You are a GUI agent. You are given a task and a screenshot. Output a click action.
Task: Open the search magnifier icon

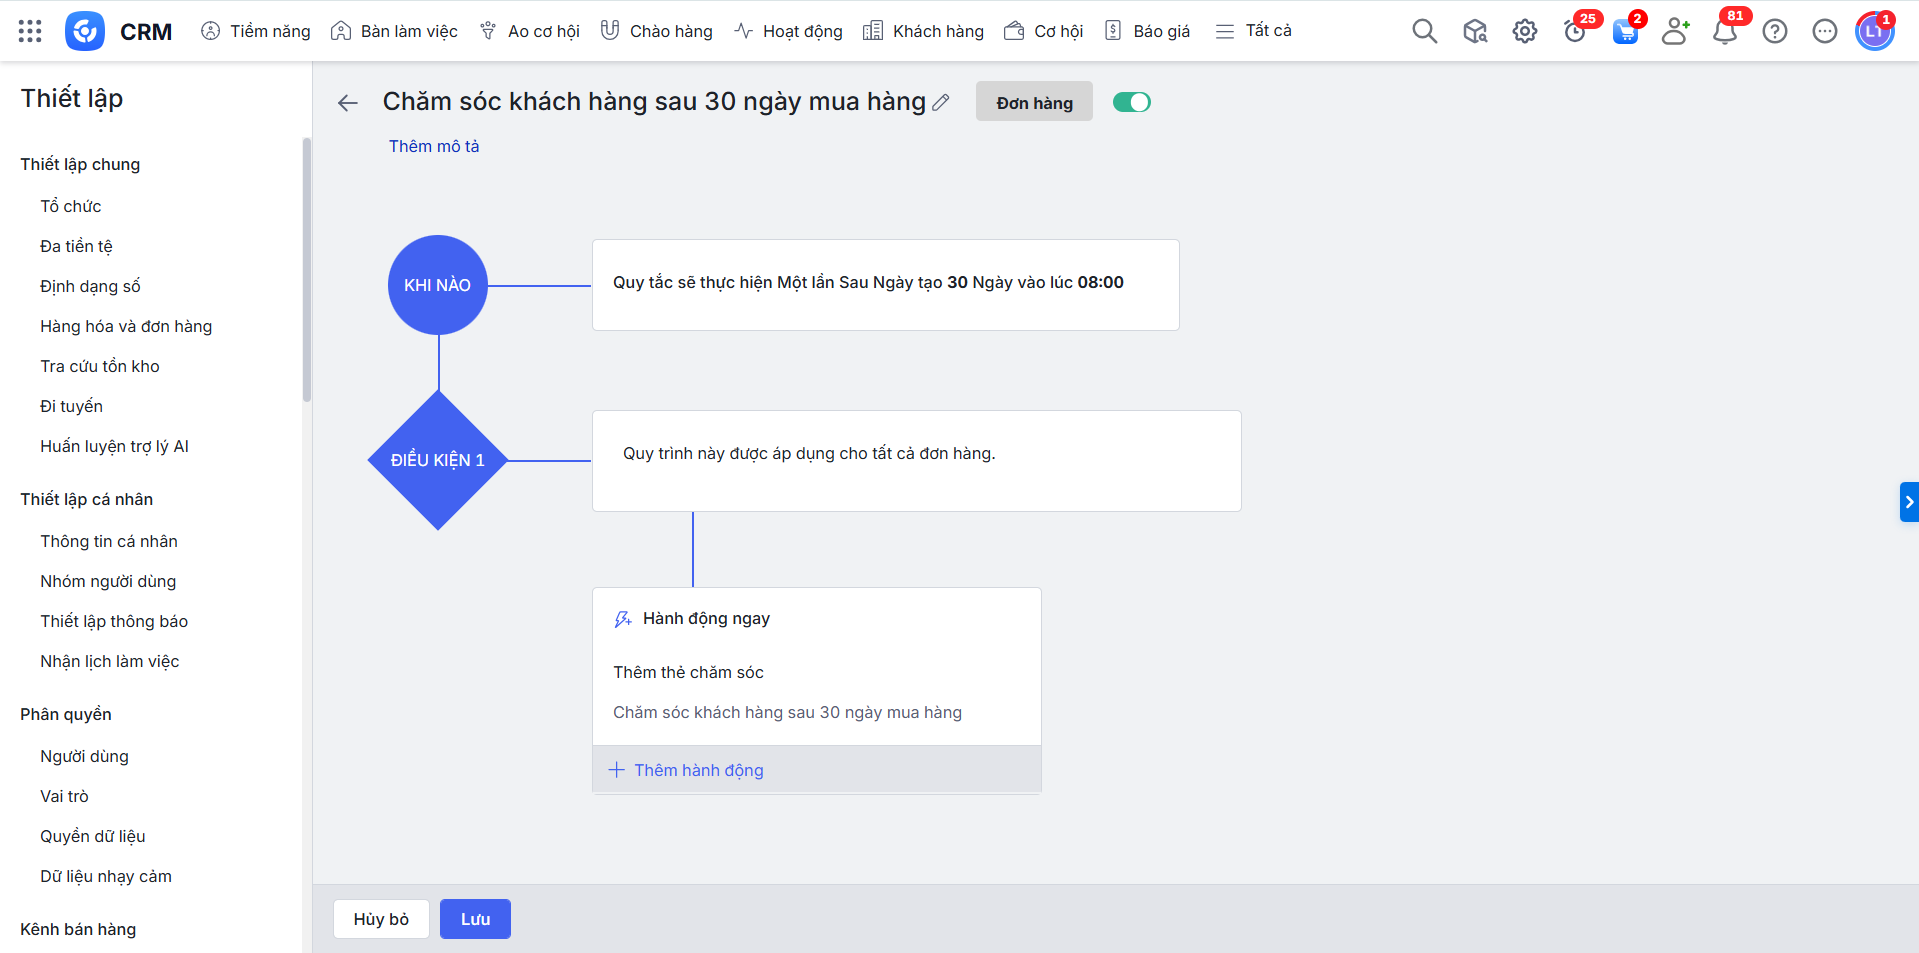(1424, 31)
